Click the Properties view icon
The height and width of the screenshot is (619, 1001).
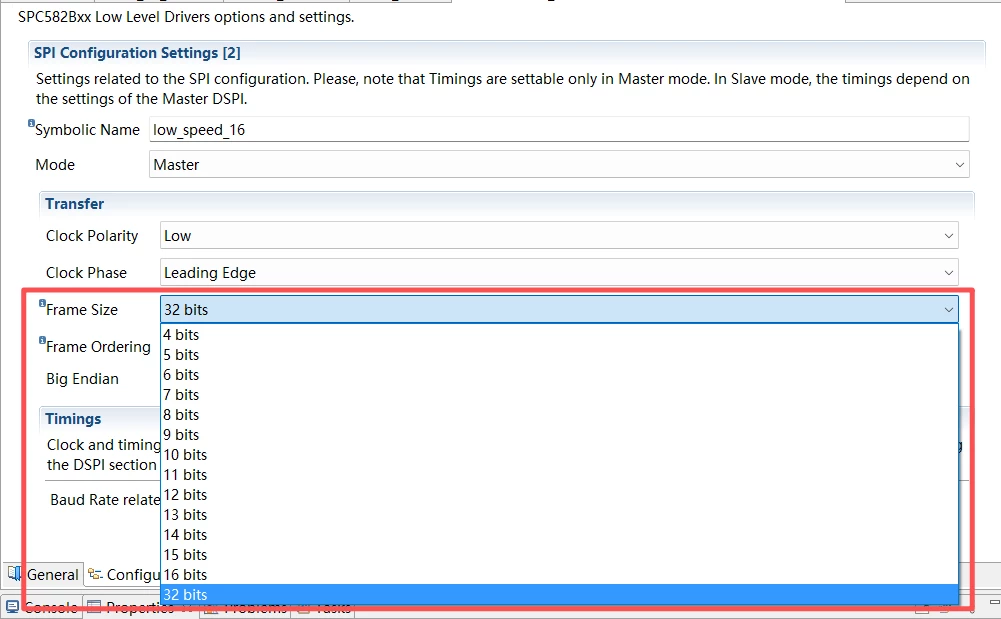pos(94,607)
